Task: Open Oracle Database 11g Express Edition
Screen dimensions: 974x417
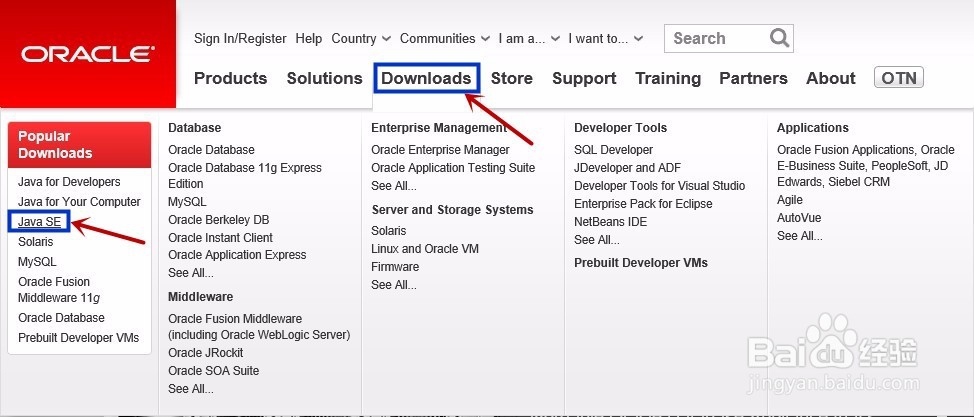Action: (245, 176)
